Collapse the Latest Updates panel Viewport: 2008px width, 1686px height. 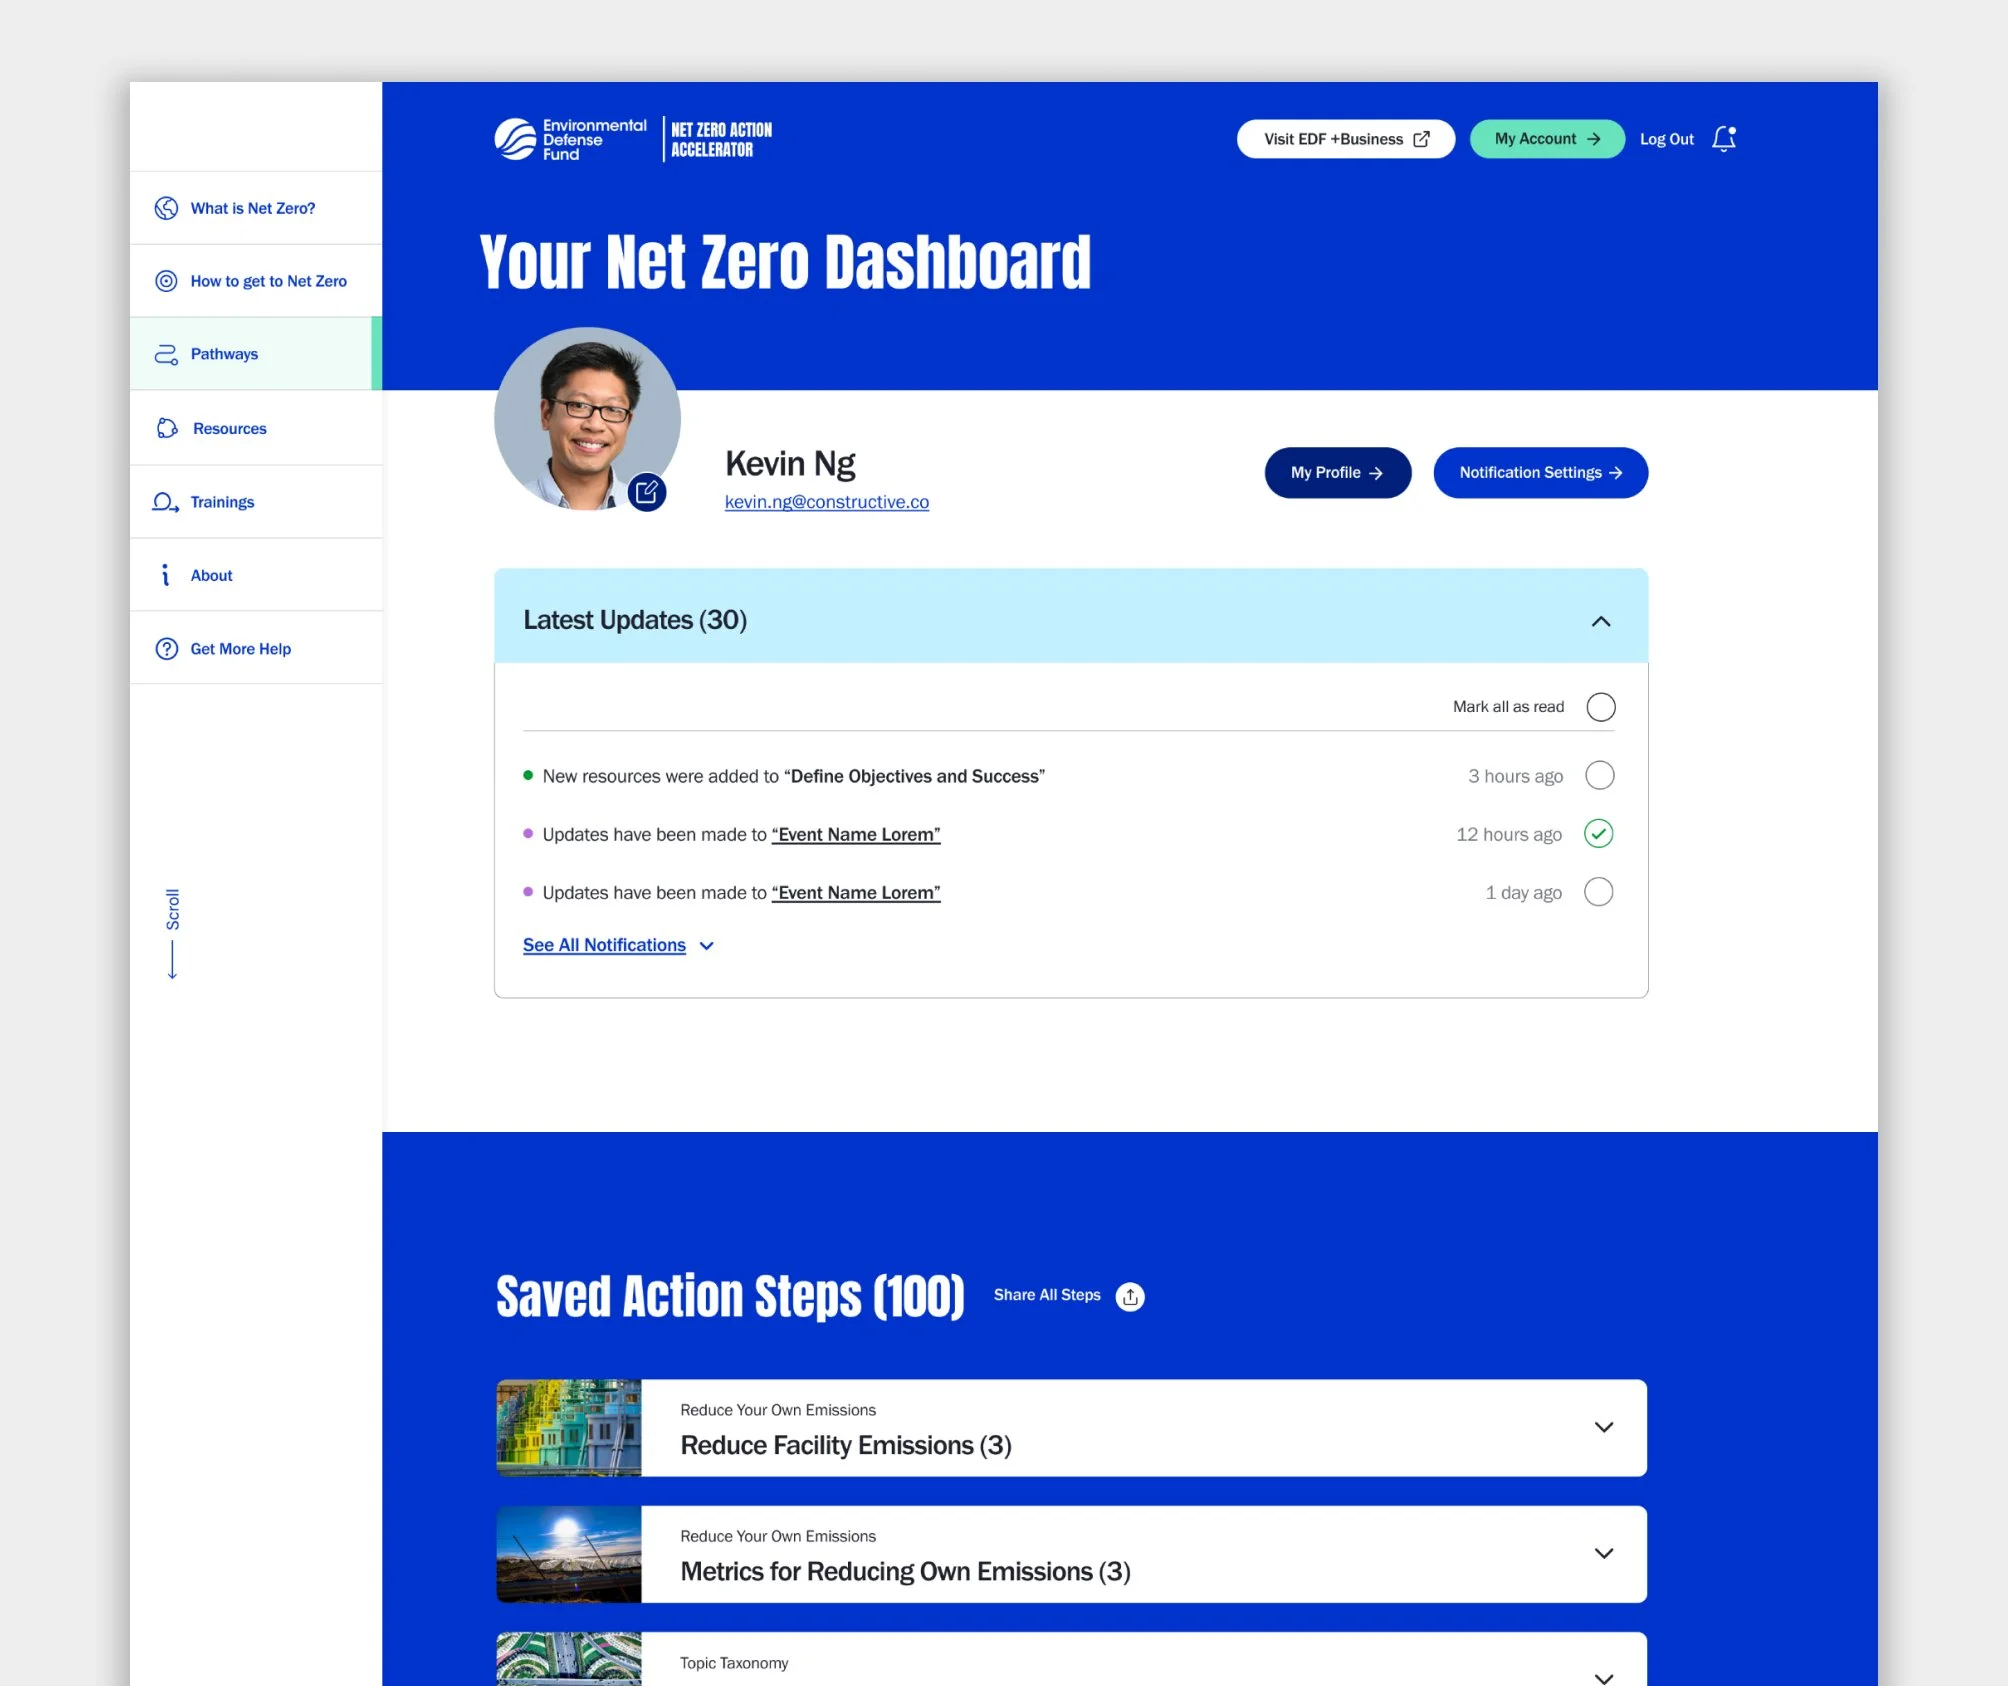point(1600,621)
